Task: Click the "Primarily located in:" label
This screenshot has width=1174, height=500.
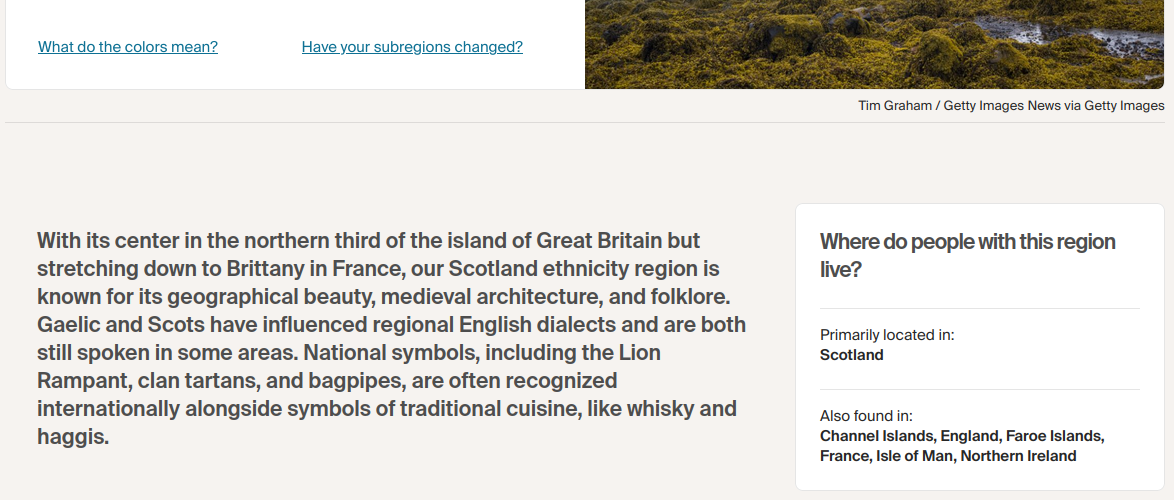Action: click(x=887, y=335)
